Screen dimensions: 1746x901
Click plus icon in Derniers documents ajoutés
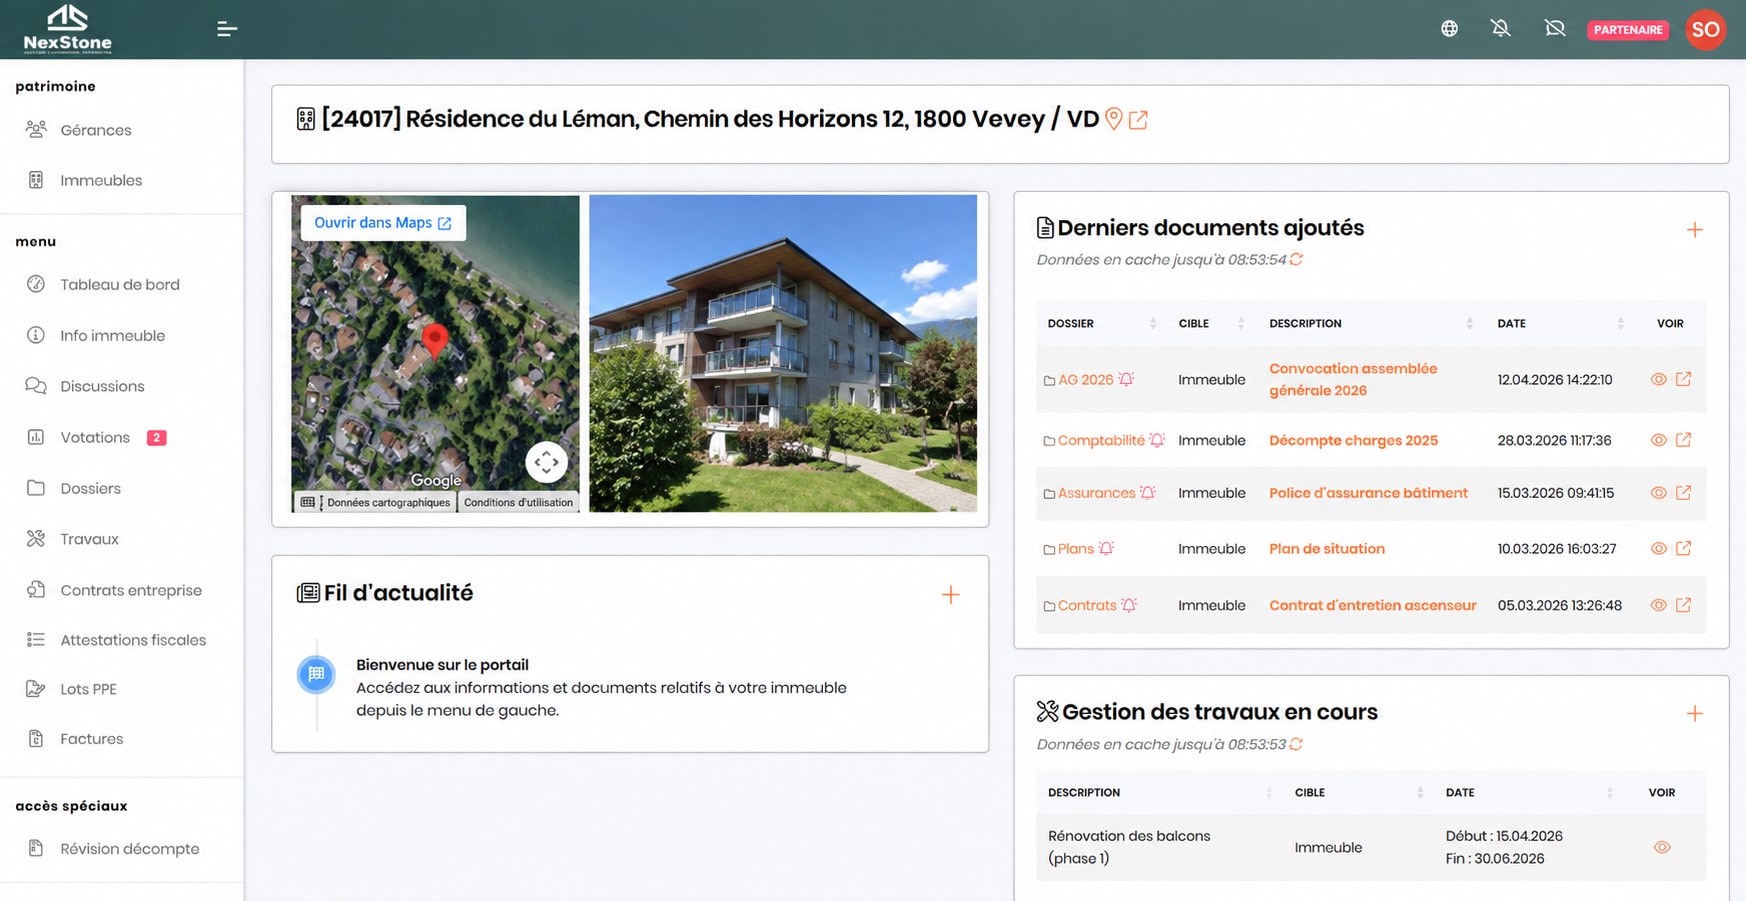click(1695, 230)
